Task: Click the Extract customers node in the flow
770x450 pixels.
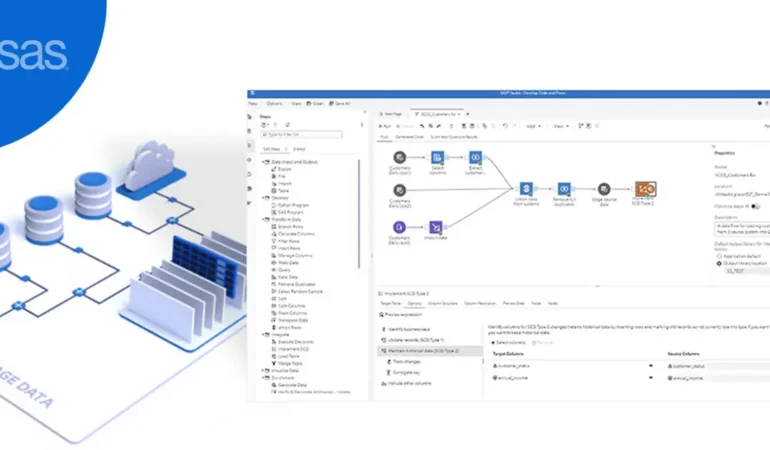Action: point(475,157)
